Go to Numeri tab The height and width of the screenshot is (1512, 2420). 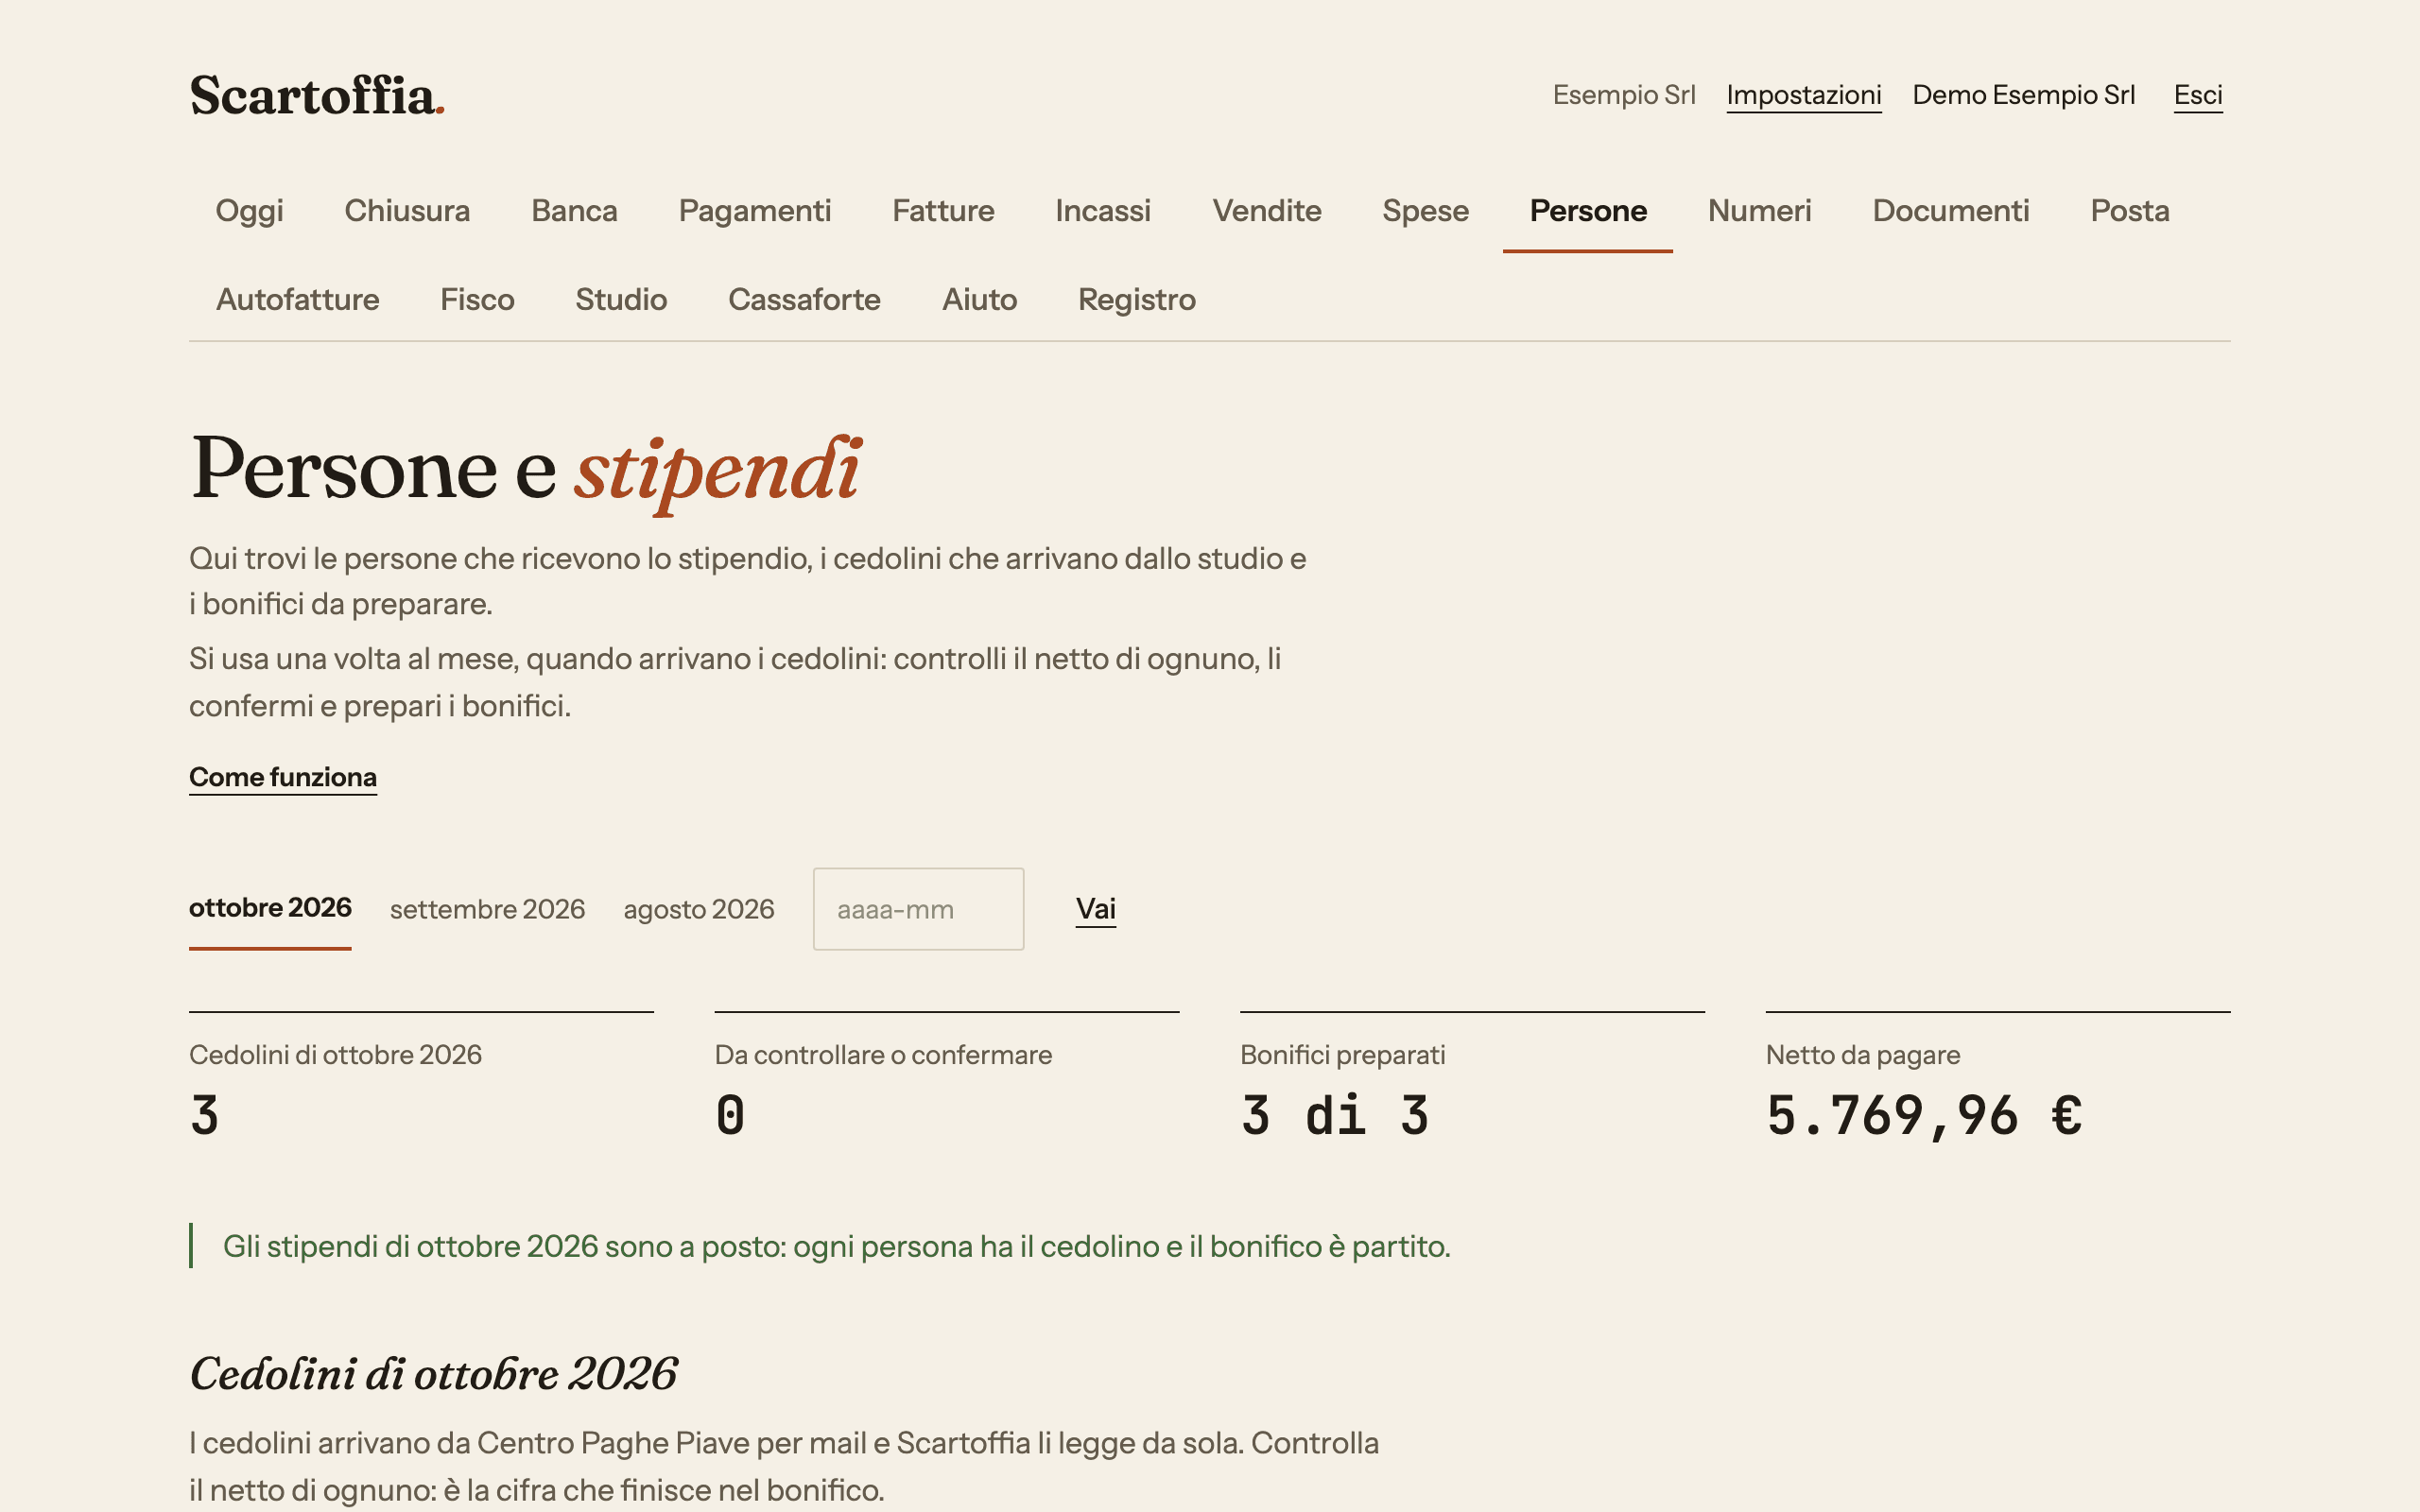(1759, 211)
